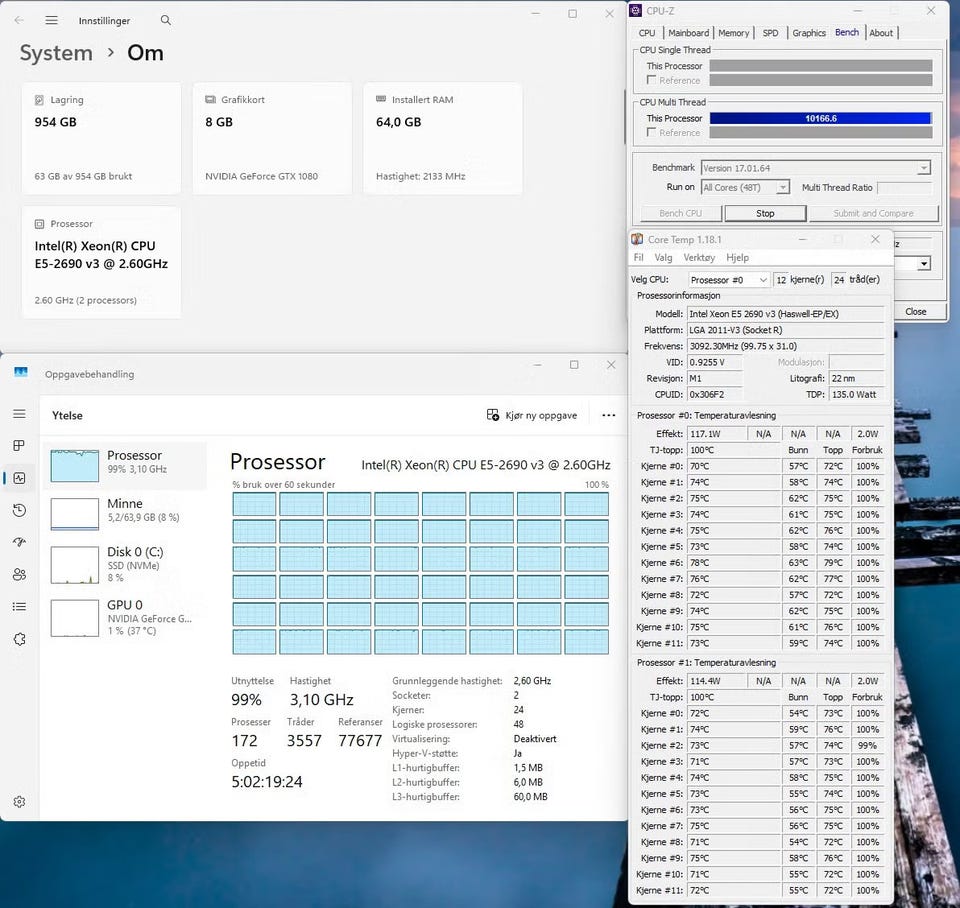960x908 pixels.
Task: Open the Details list icon in sidebar
Action: tap(20, 606)
